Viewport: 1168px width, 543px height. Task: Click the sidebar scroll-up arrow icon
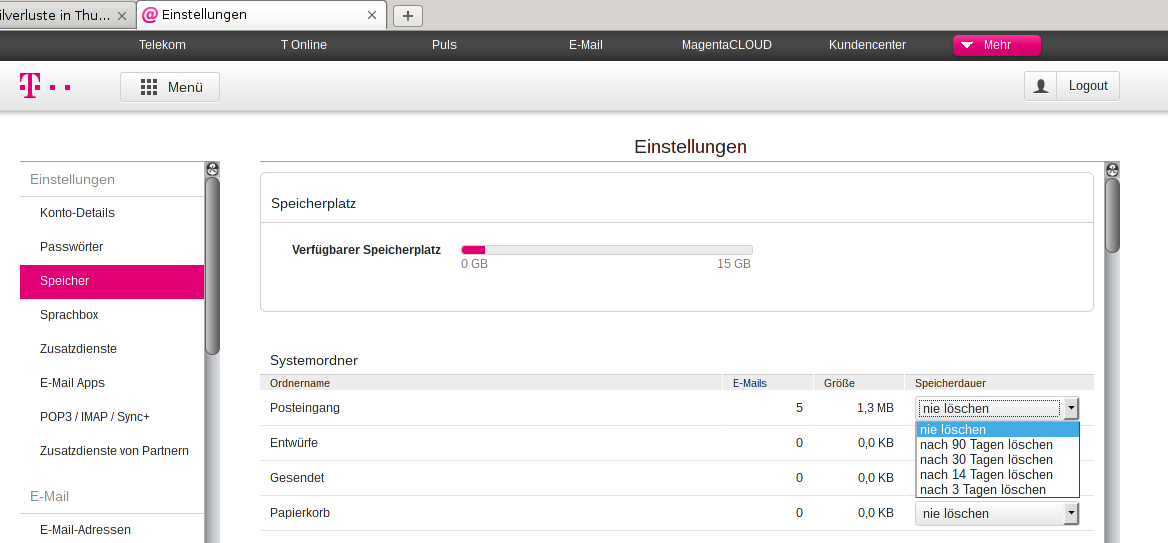pos(212,169)
